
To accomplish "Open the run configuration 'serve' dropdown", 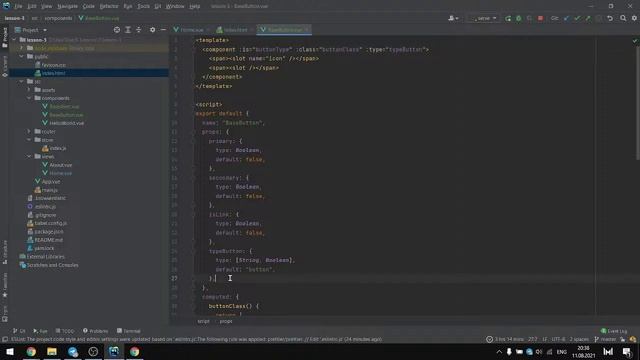I will point(484,18).
